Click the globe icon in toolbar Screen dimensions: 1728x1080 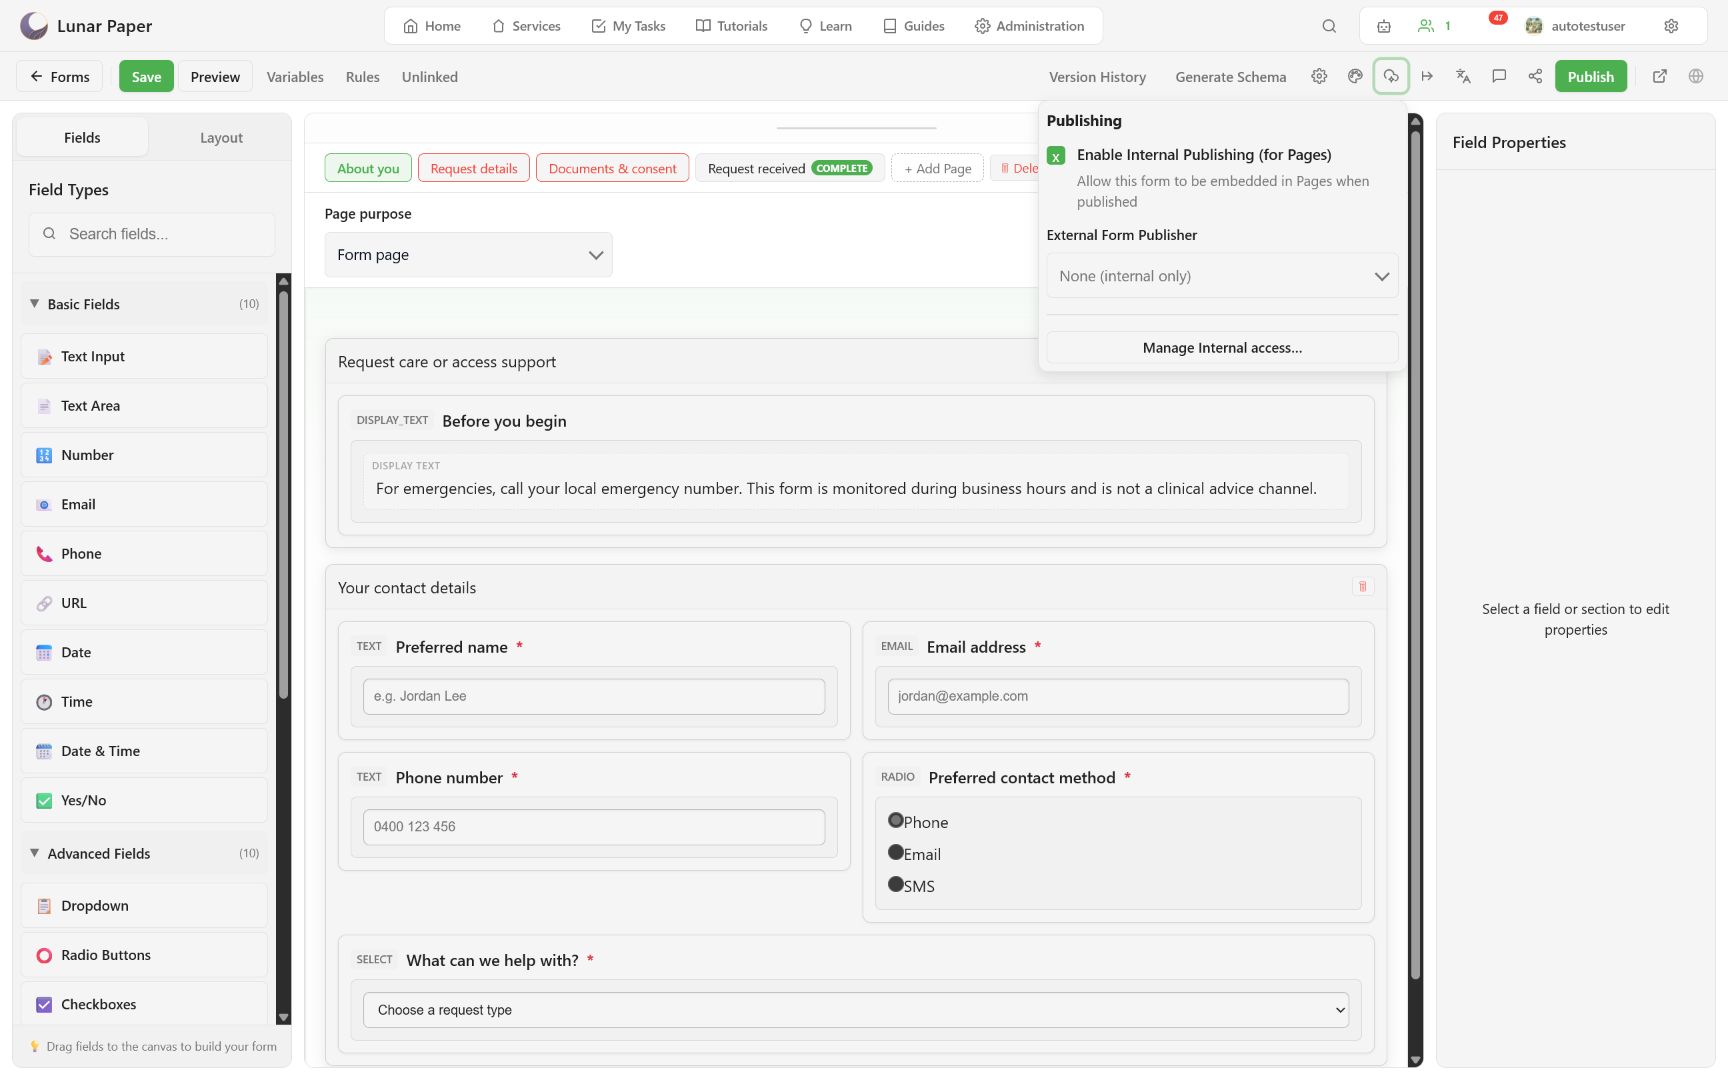(1696, 76)
